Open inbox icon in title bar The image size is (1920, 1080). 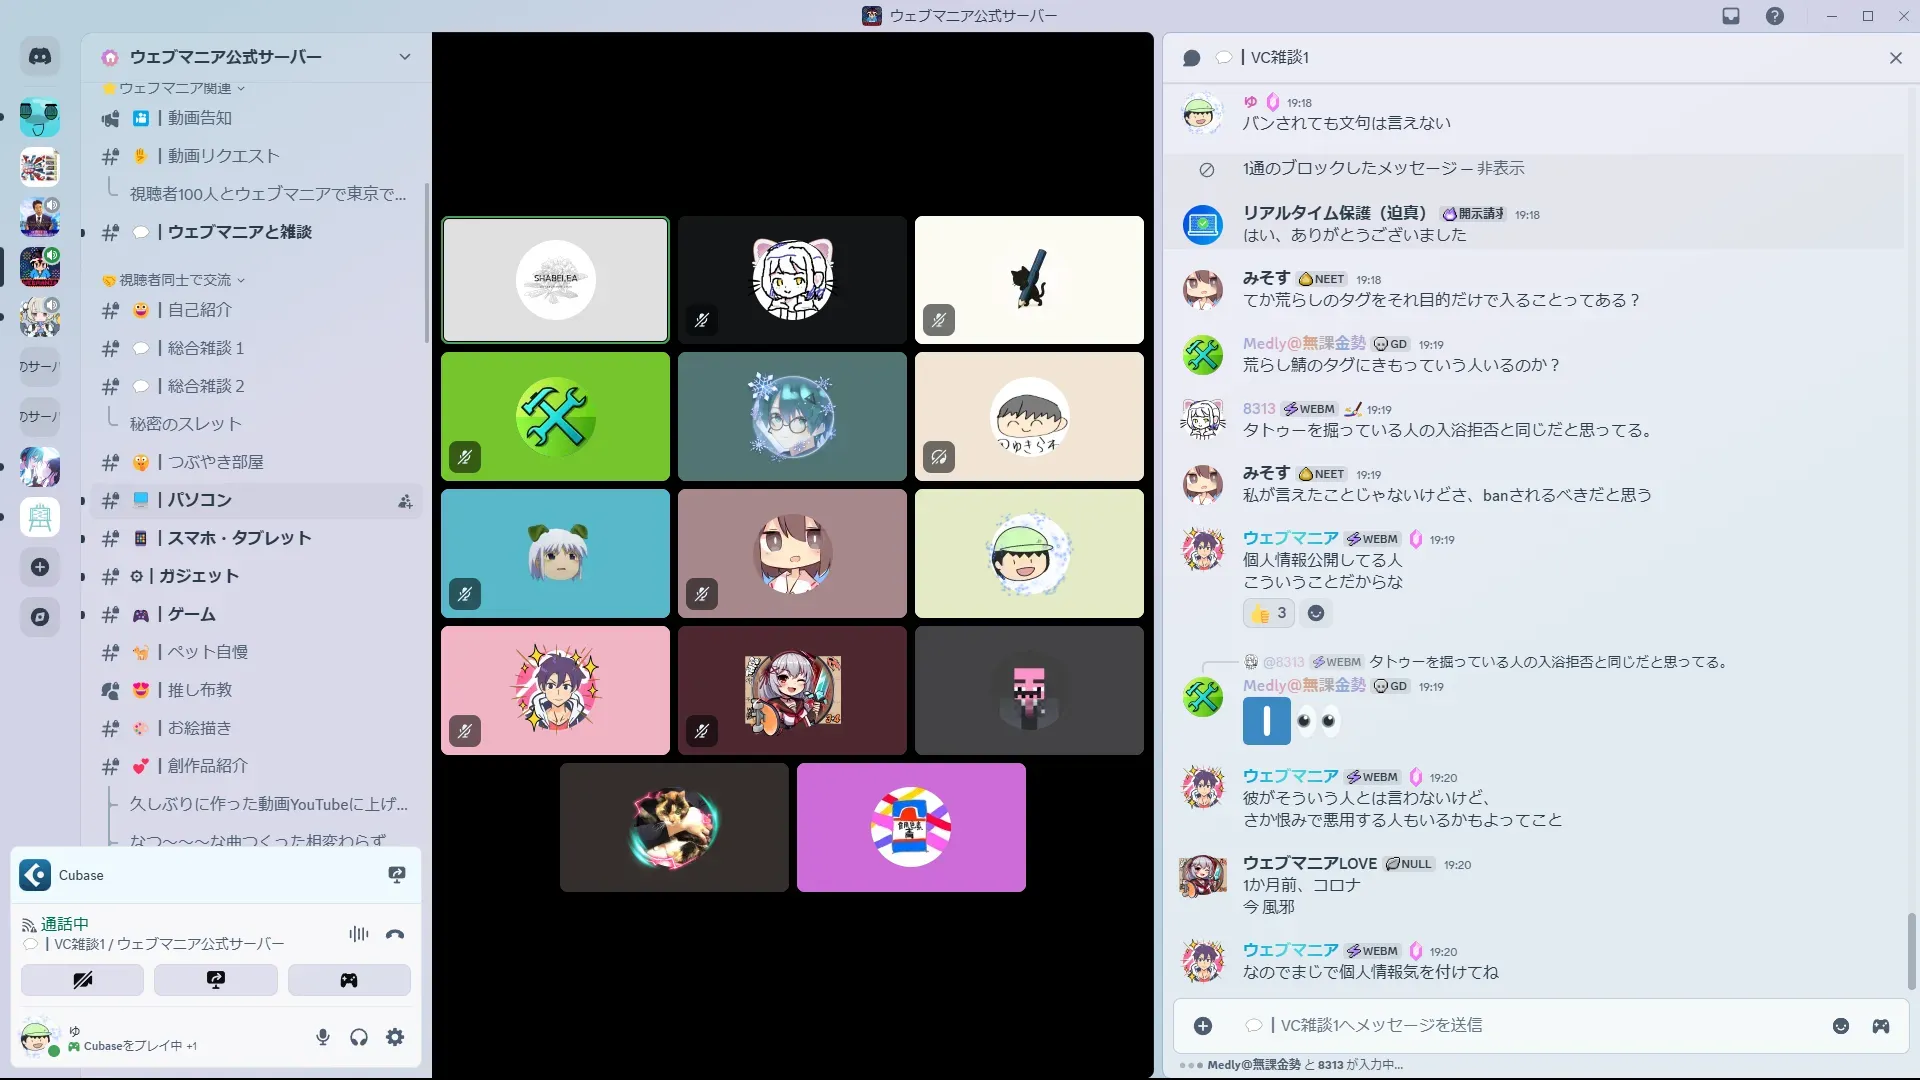(x=1731, y=16)
